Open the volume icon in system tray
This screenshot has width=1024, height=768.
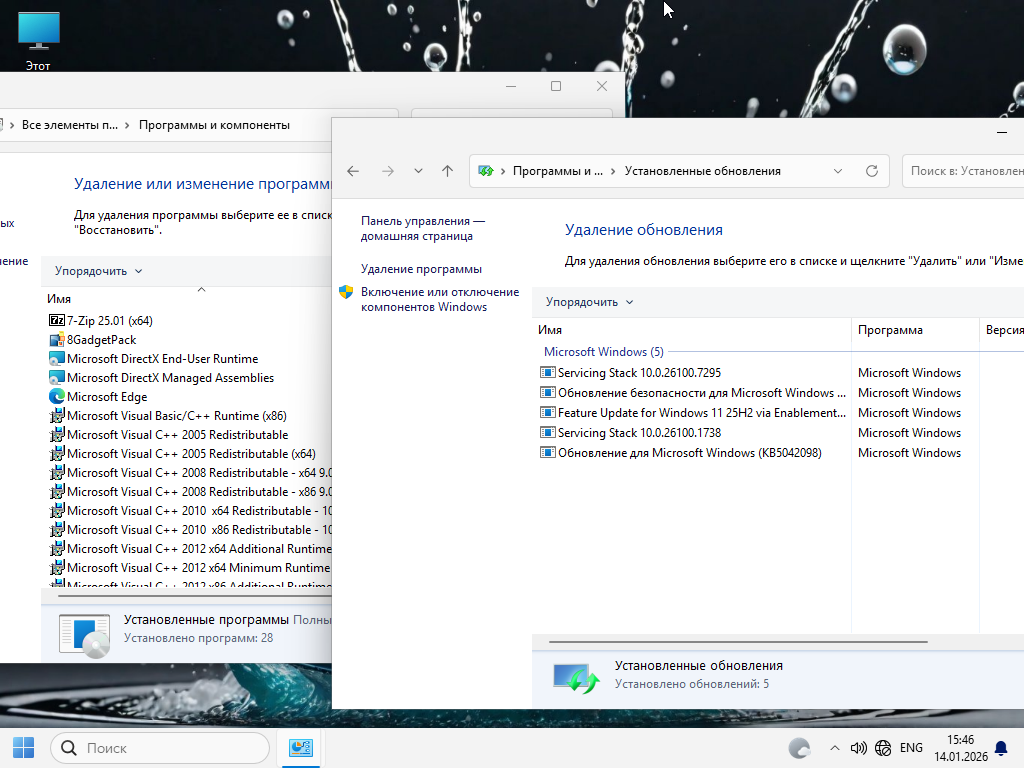[x=858, y=748]
